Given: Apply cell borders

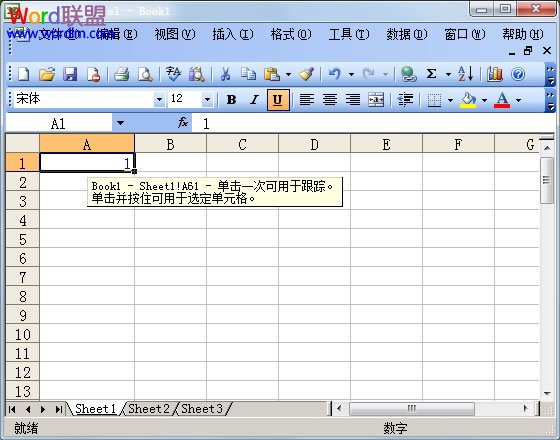Looking at the screenshot, I should point(434,100).
